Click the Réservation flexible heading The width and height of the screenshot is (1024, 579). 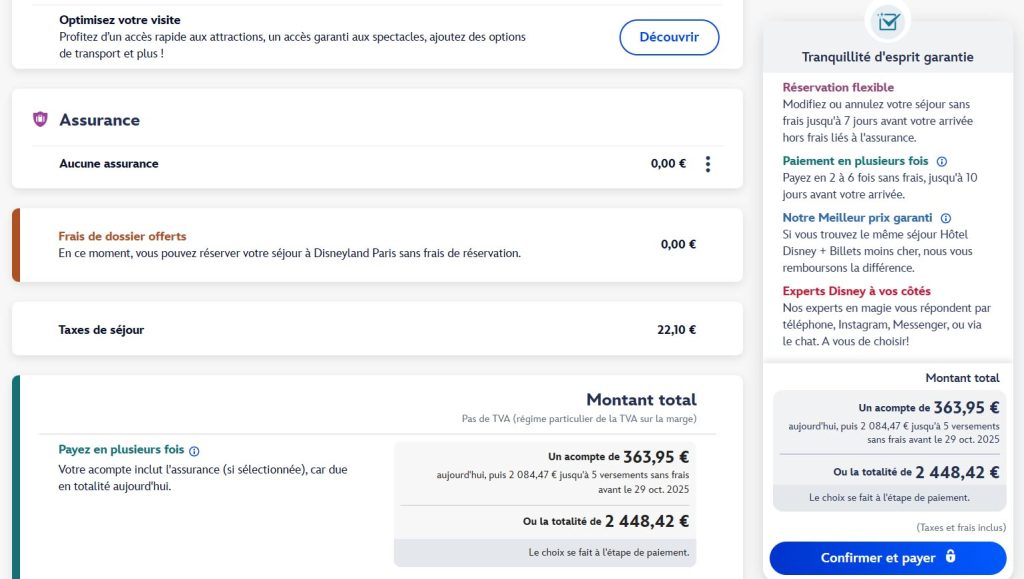point(838,88)
